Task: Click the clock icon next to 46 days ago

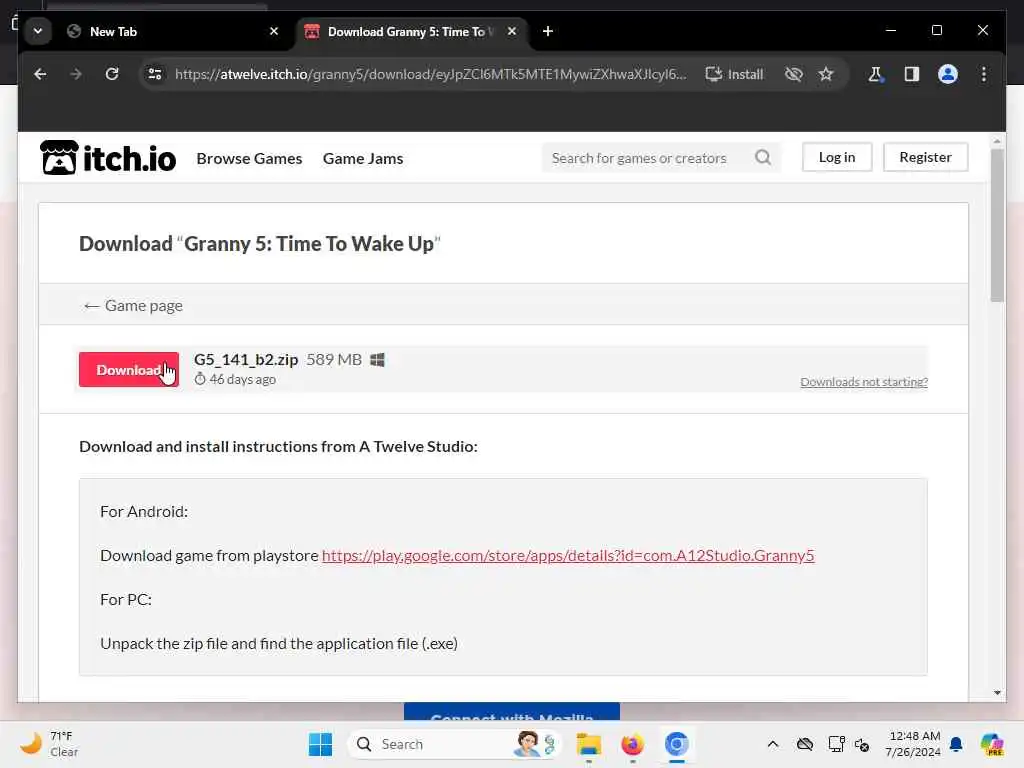Action: pos(200,379)
